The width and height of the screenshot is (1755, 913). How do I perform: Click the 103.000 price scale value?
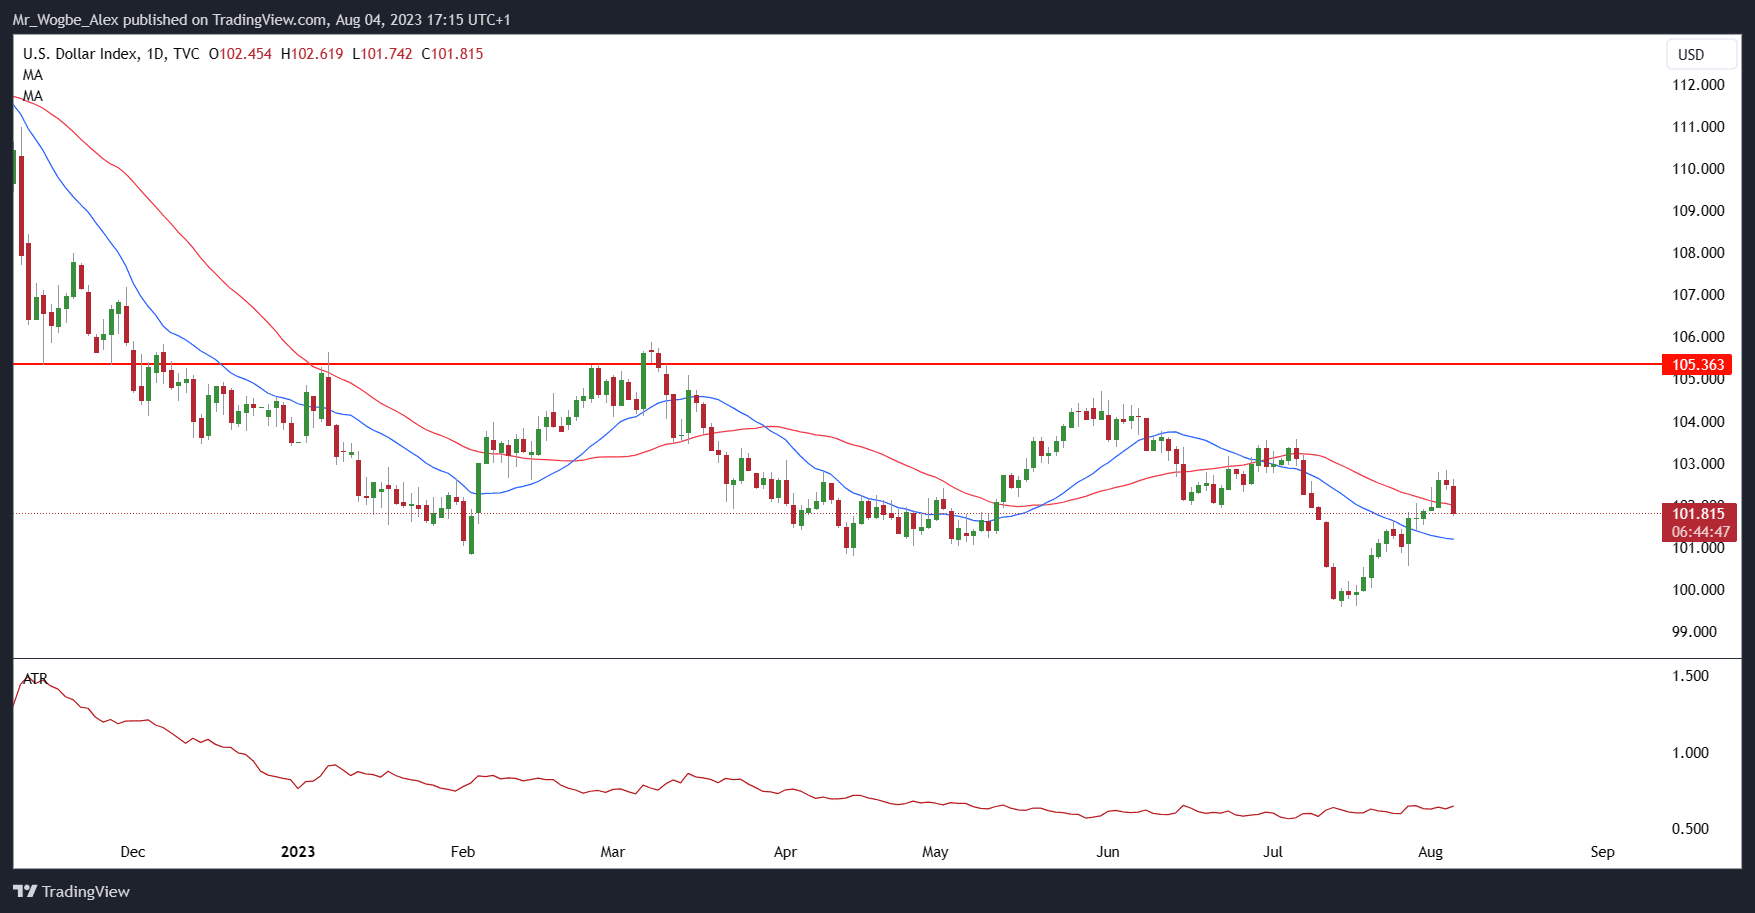(1698, 464)
